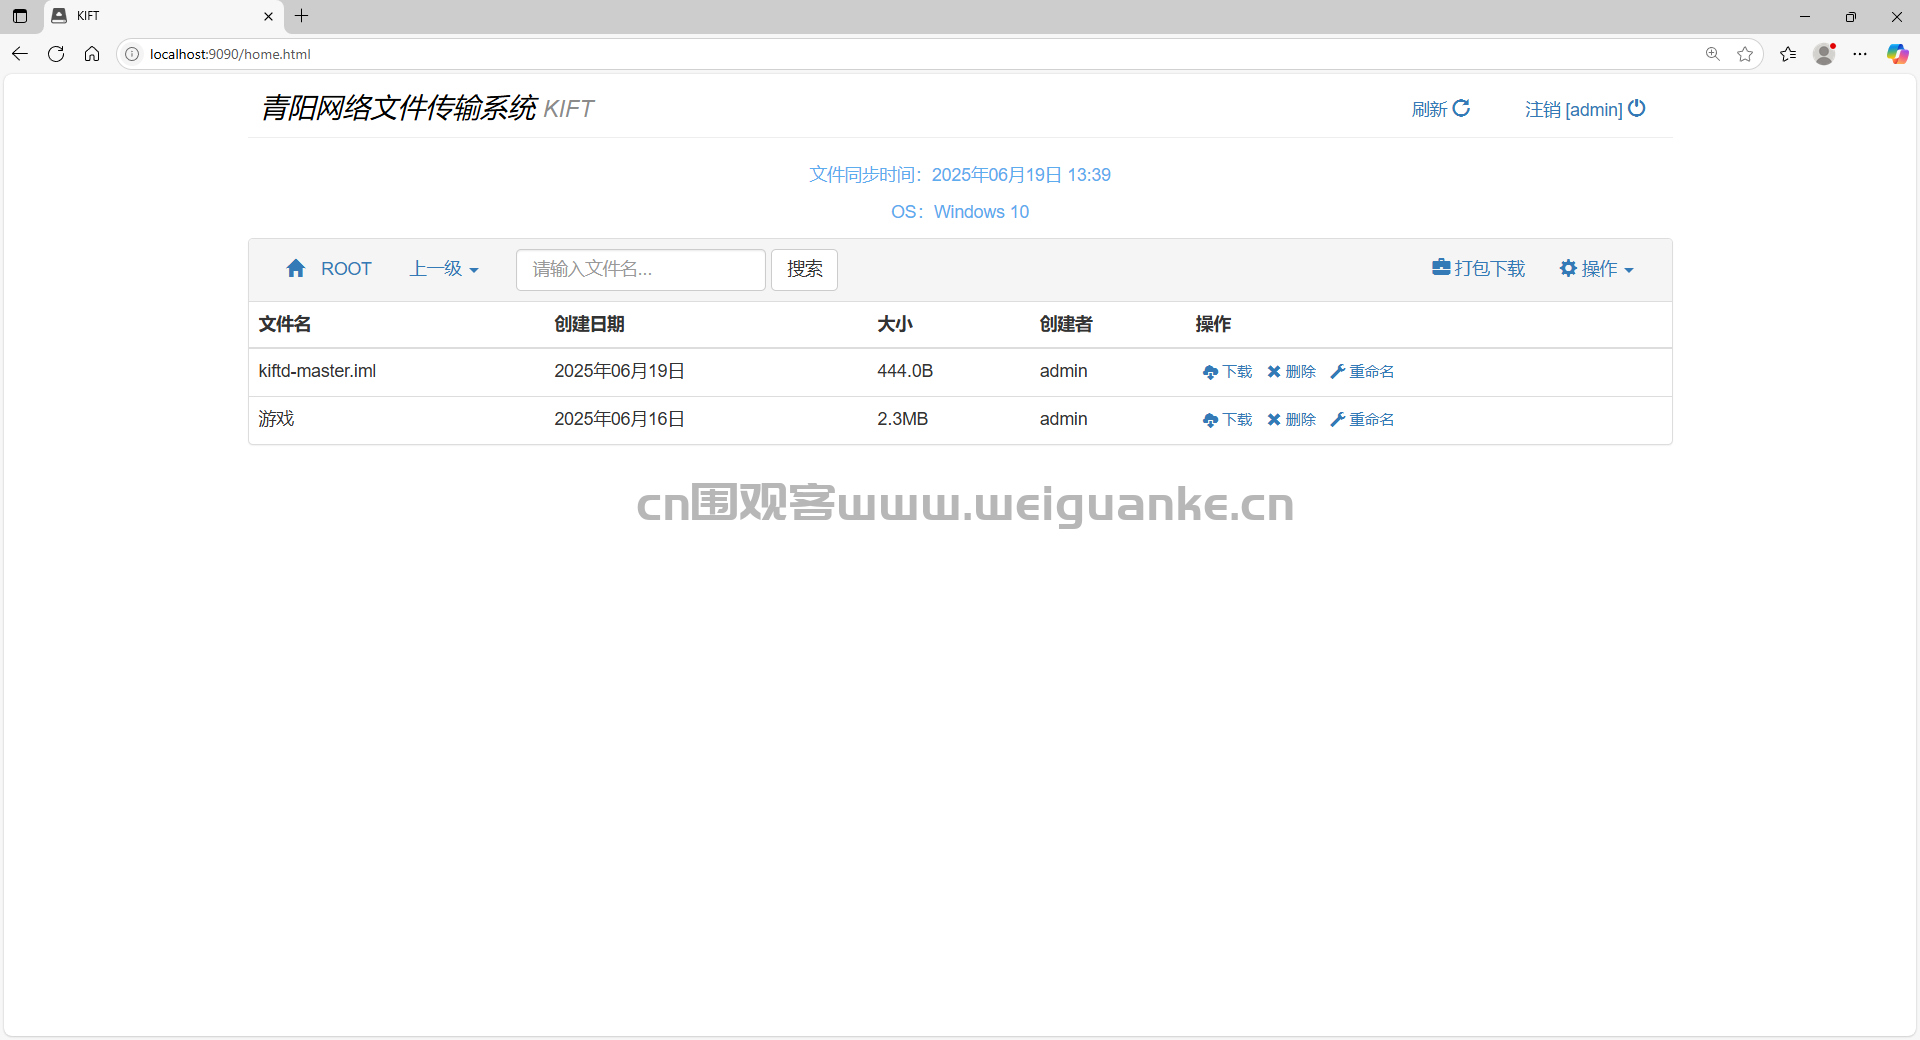The image size is (1920, 1040).
Task: Click the 2.3MB size cell
Action: click(902, 419)
